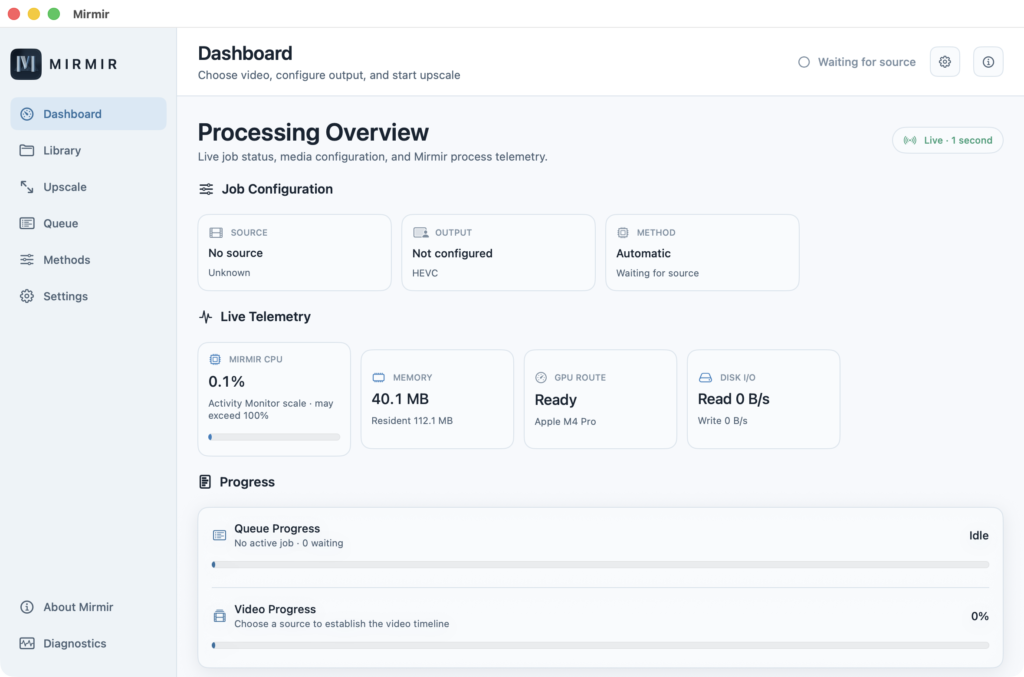1024x677 pixels.
Task: Switch to the Upscale page
Action: point(88,187)
